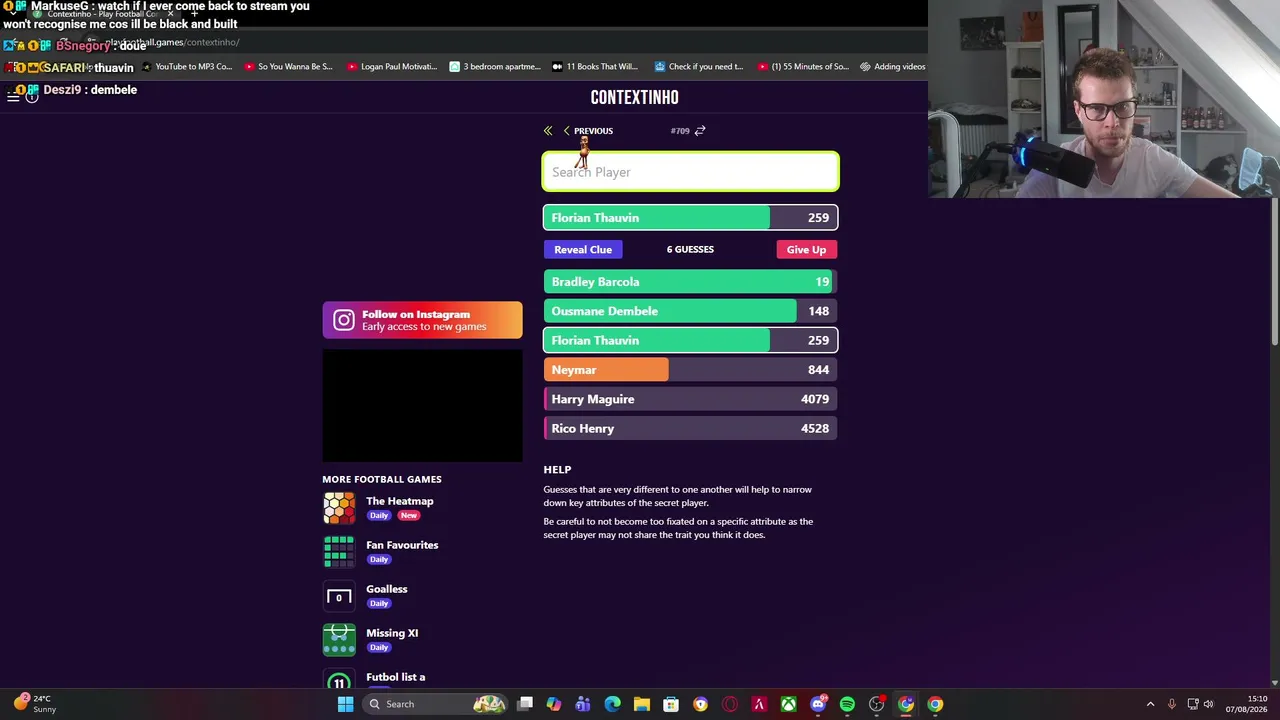Viewport: 1280px width, 720px height.
Task: Open Fan Favourites game link
Action: 402,545
